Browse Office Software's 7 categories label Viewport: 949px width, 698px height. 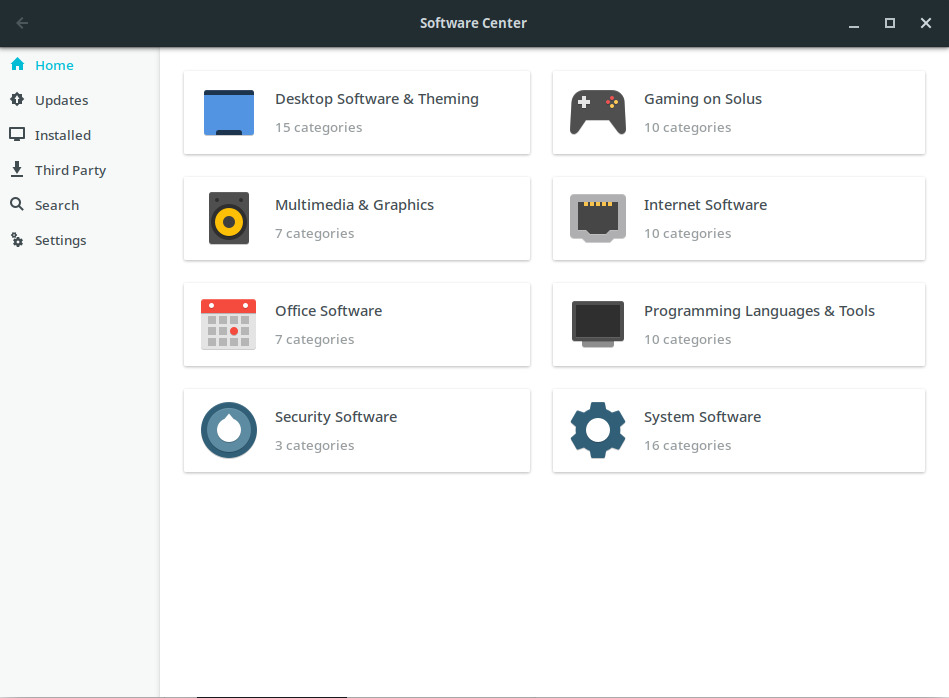(314, 340)
